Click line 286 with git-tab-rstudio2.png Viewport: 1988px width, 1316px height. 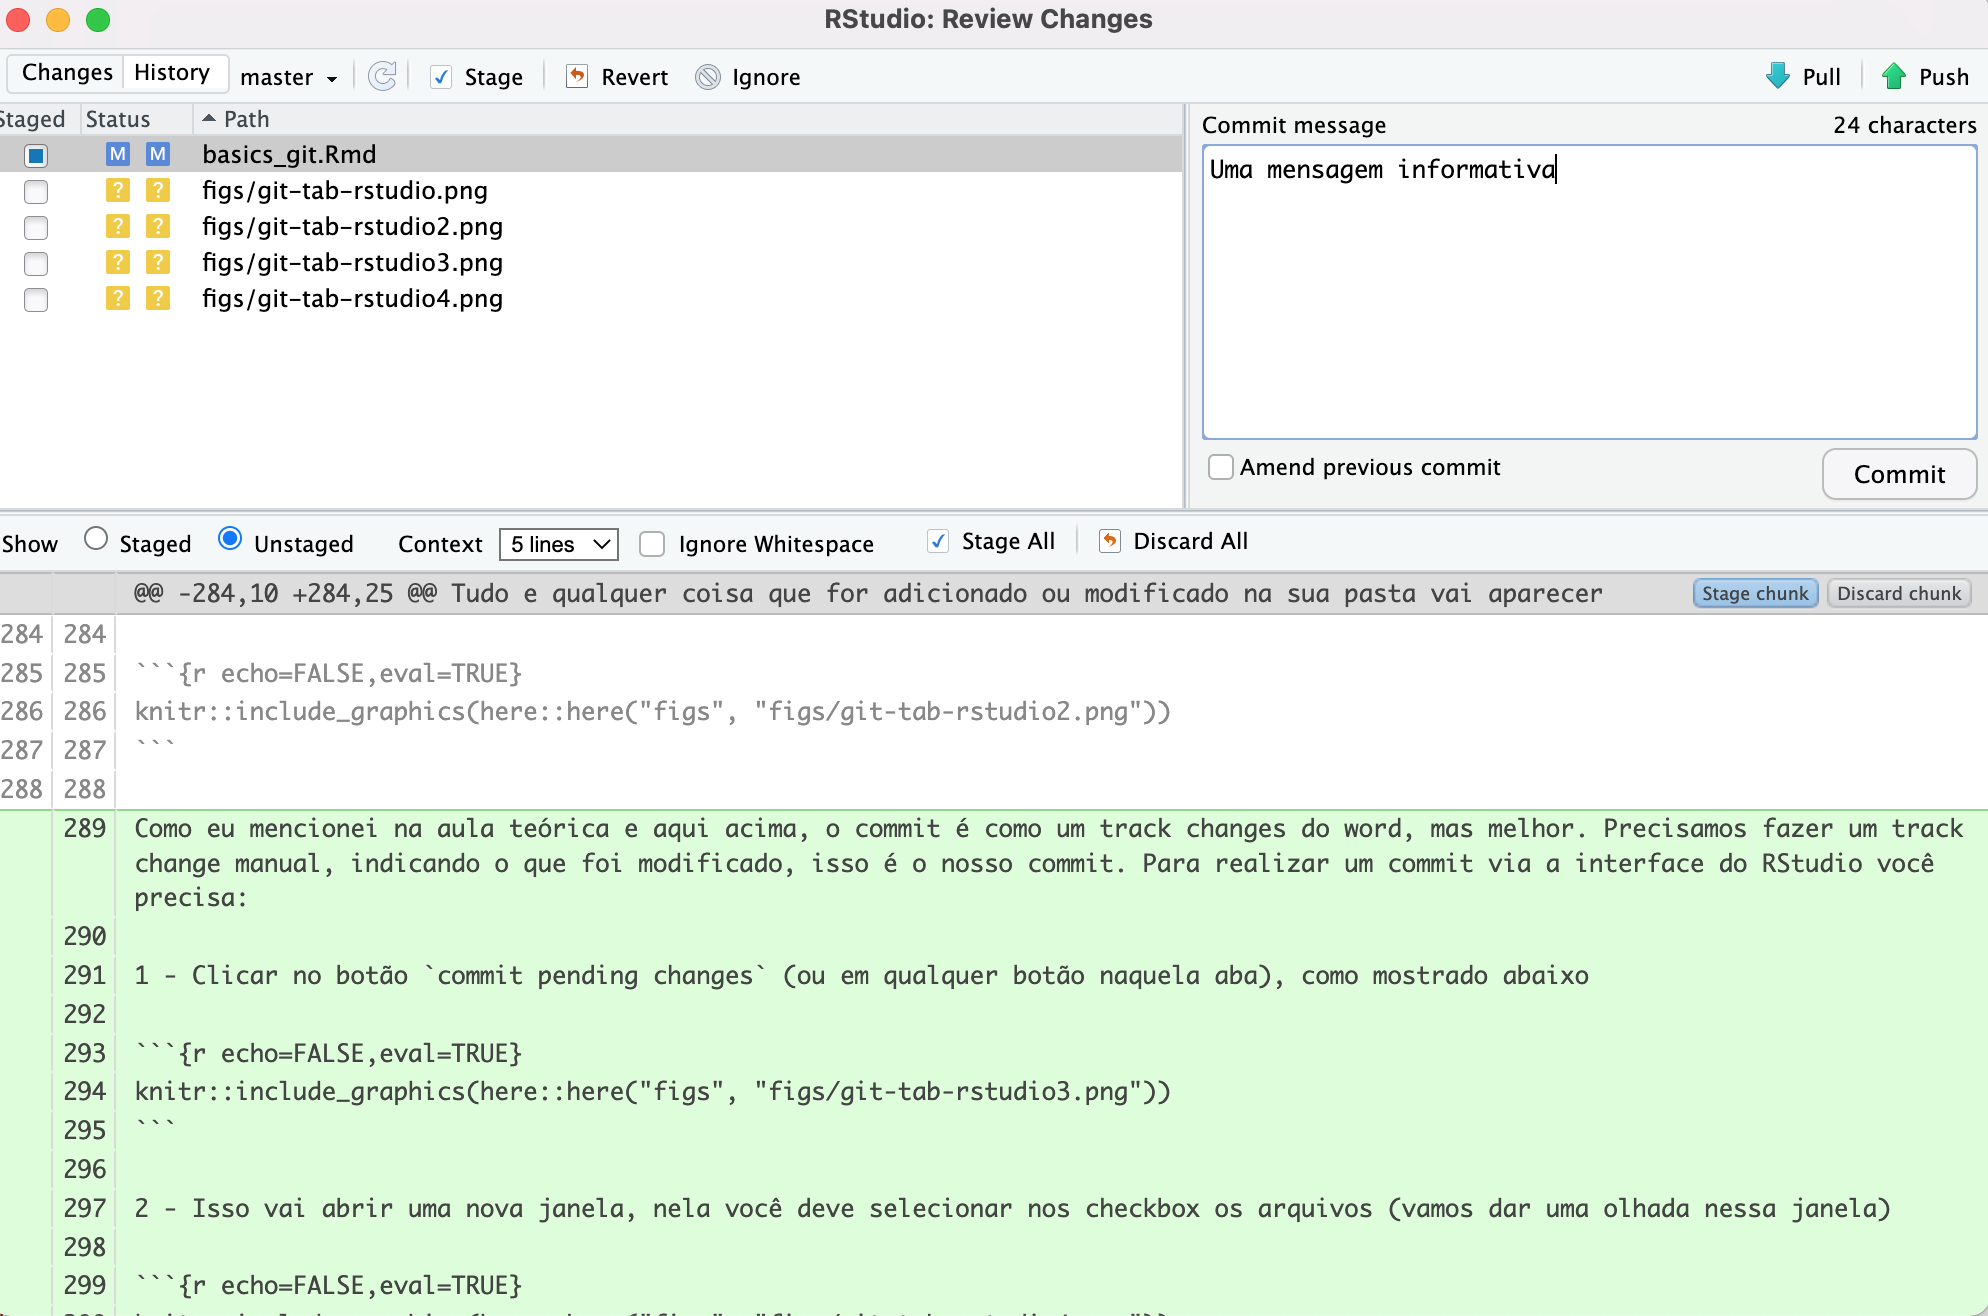[x=652, y=711]
